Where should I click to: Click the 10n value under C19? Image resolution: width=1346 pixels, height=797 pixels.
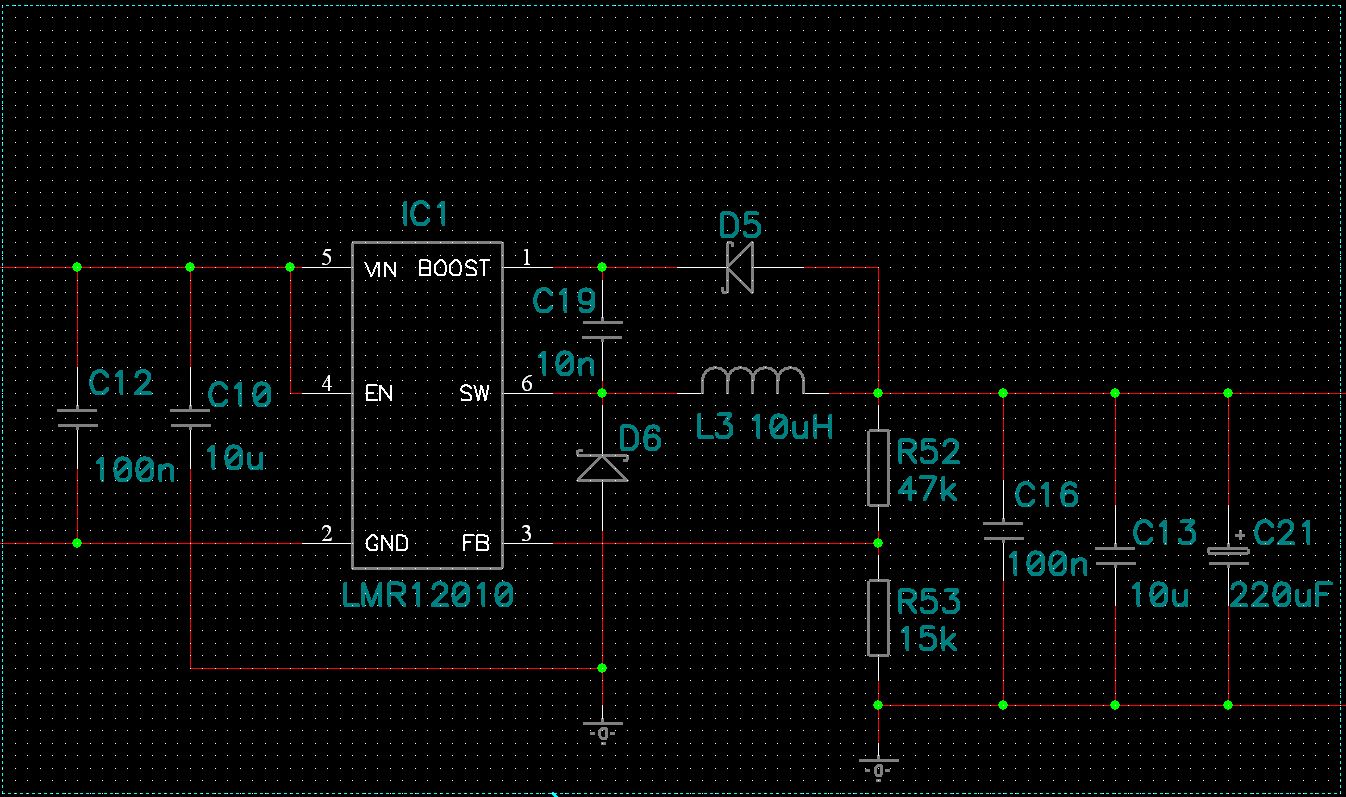[x=566, y=363]
